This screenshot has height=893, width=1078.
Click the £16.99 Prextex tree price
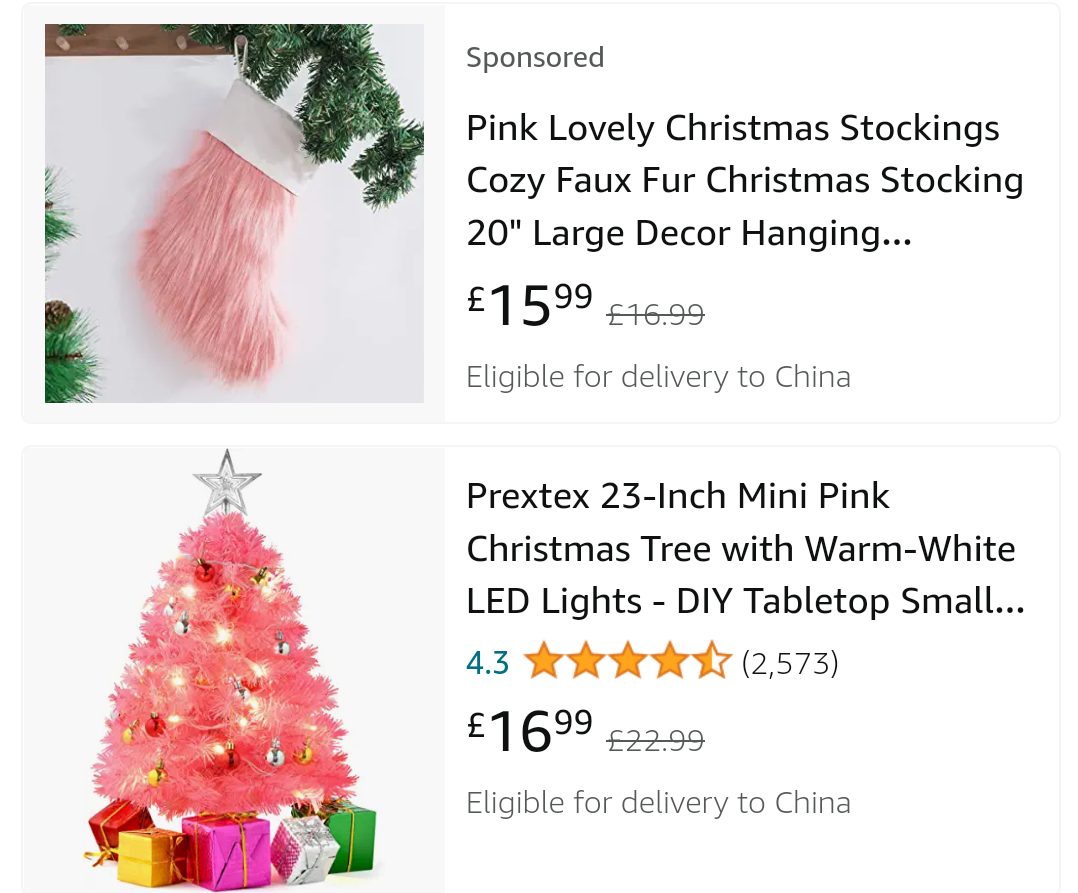[x=530, y=730]
